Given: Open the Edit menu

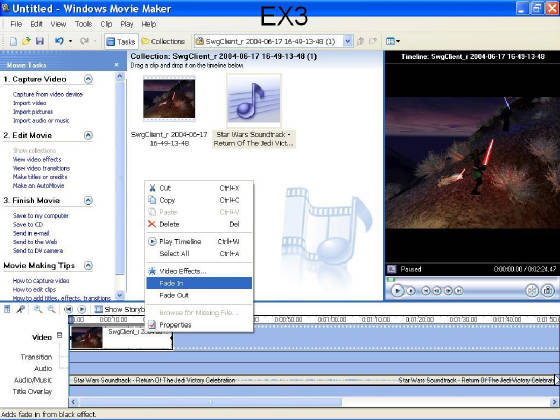Looking at the screenshot, I should tap(36, 24).
